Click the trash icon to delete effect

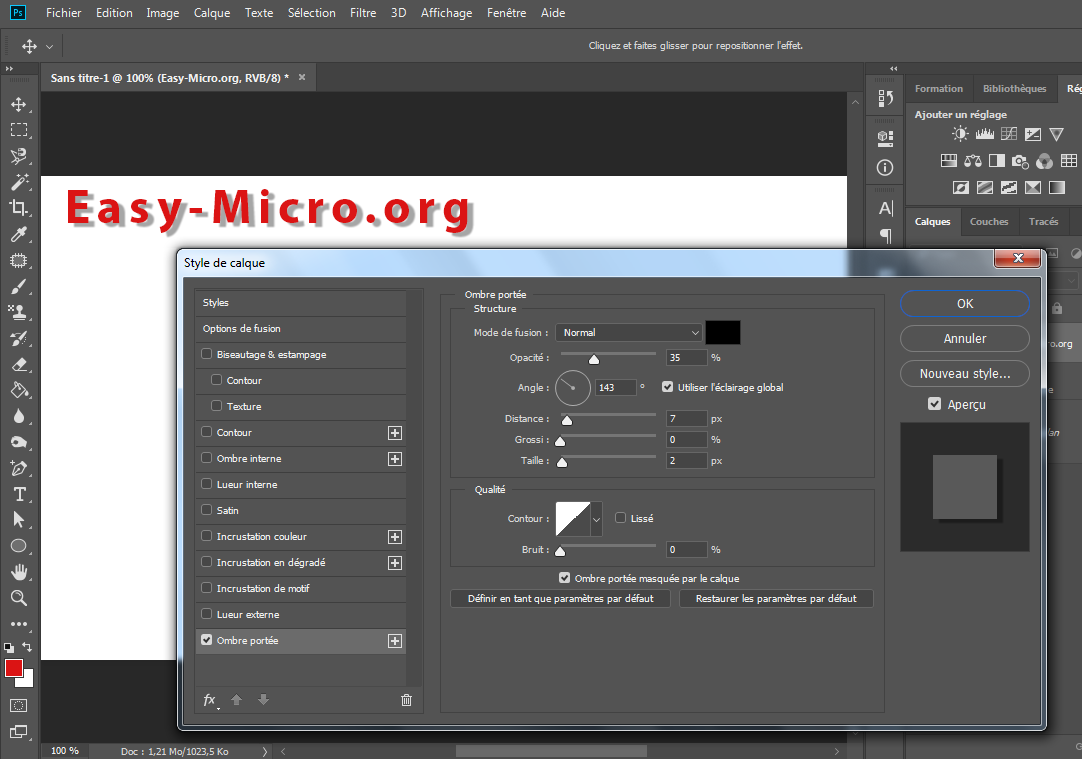click(406, 700)
